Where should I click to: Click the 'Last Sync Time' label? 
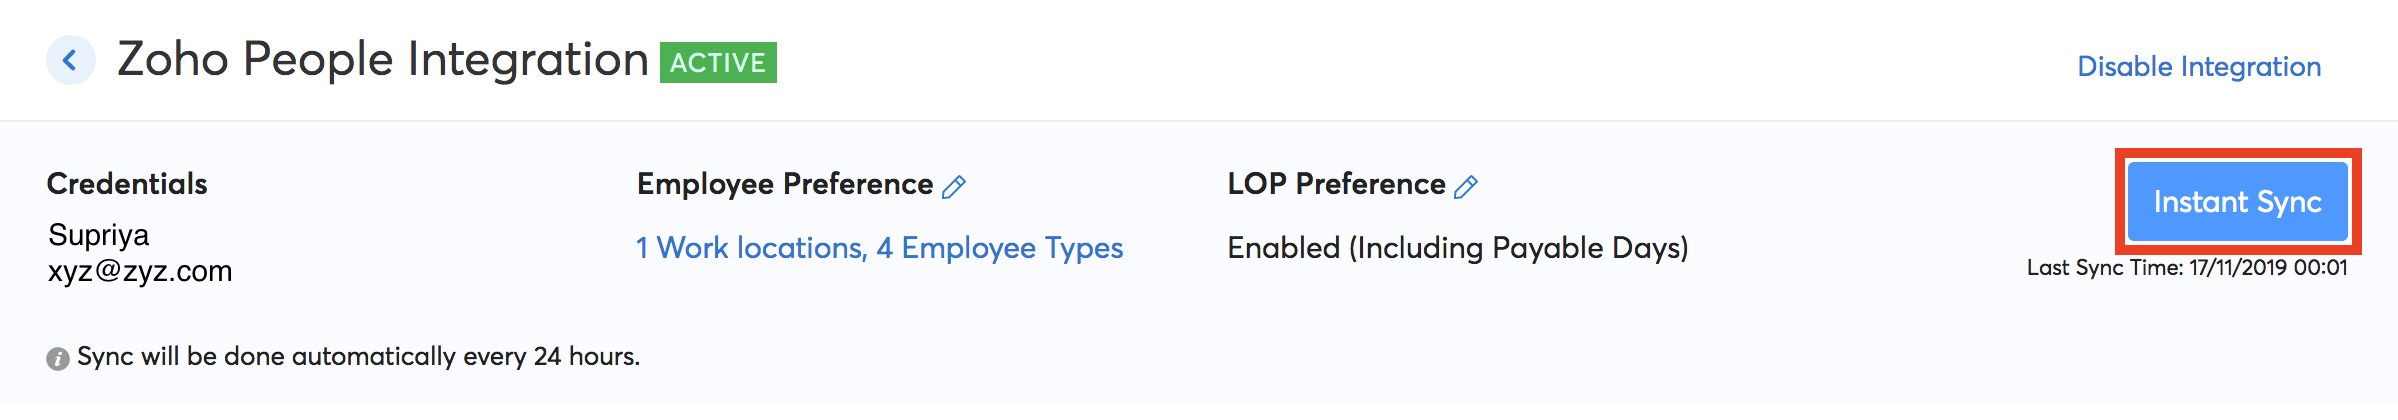pos(2104,268)
